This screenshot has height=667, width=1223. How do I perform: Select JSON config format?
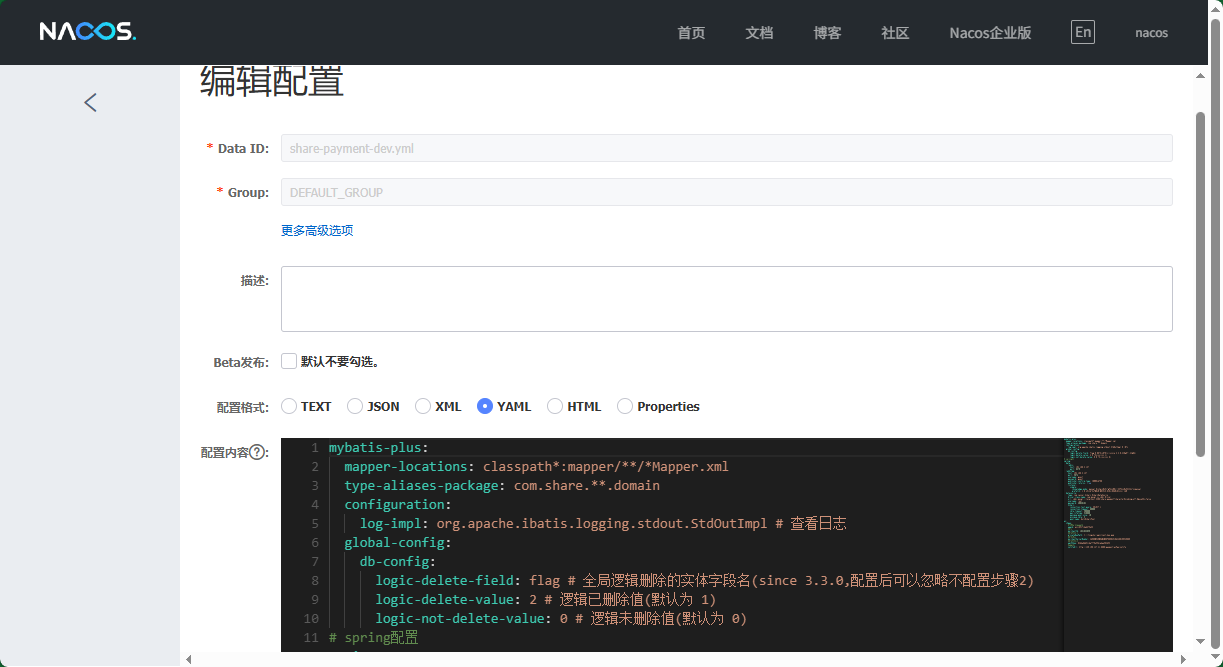(x=355, y=406)
